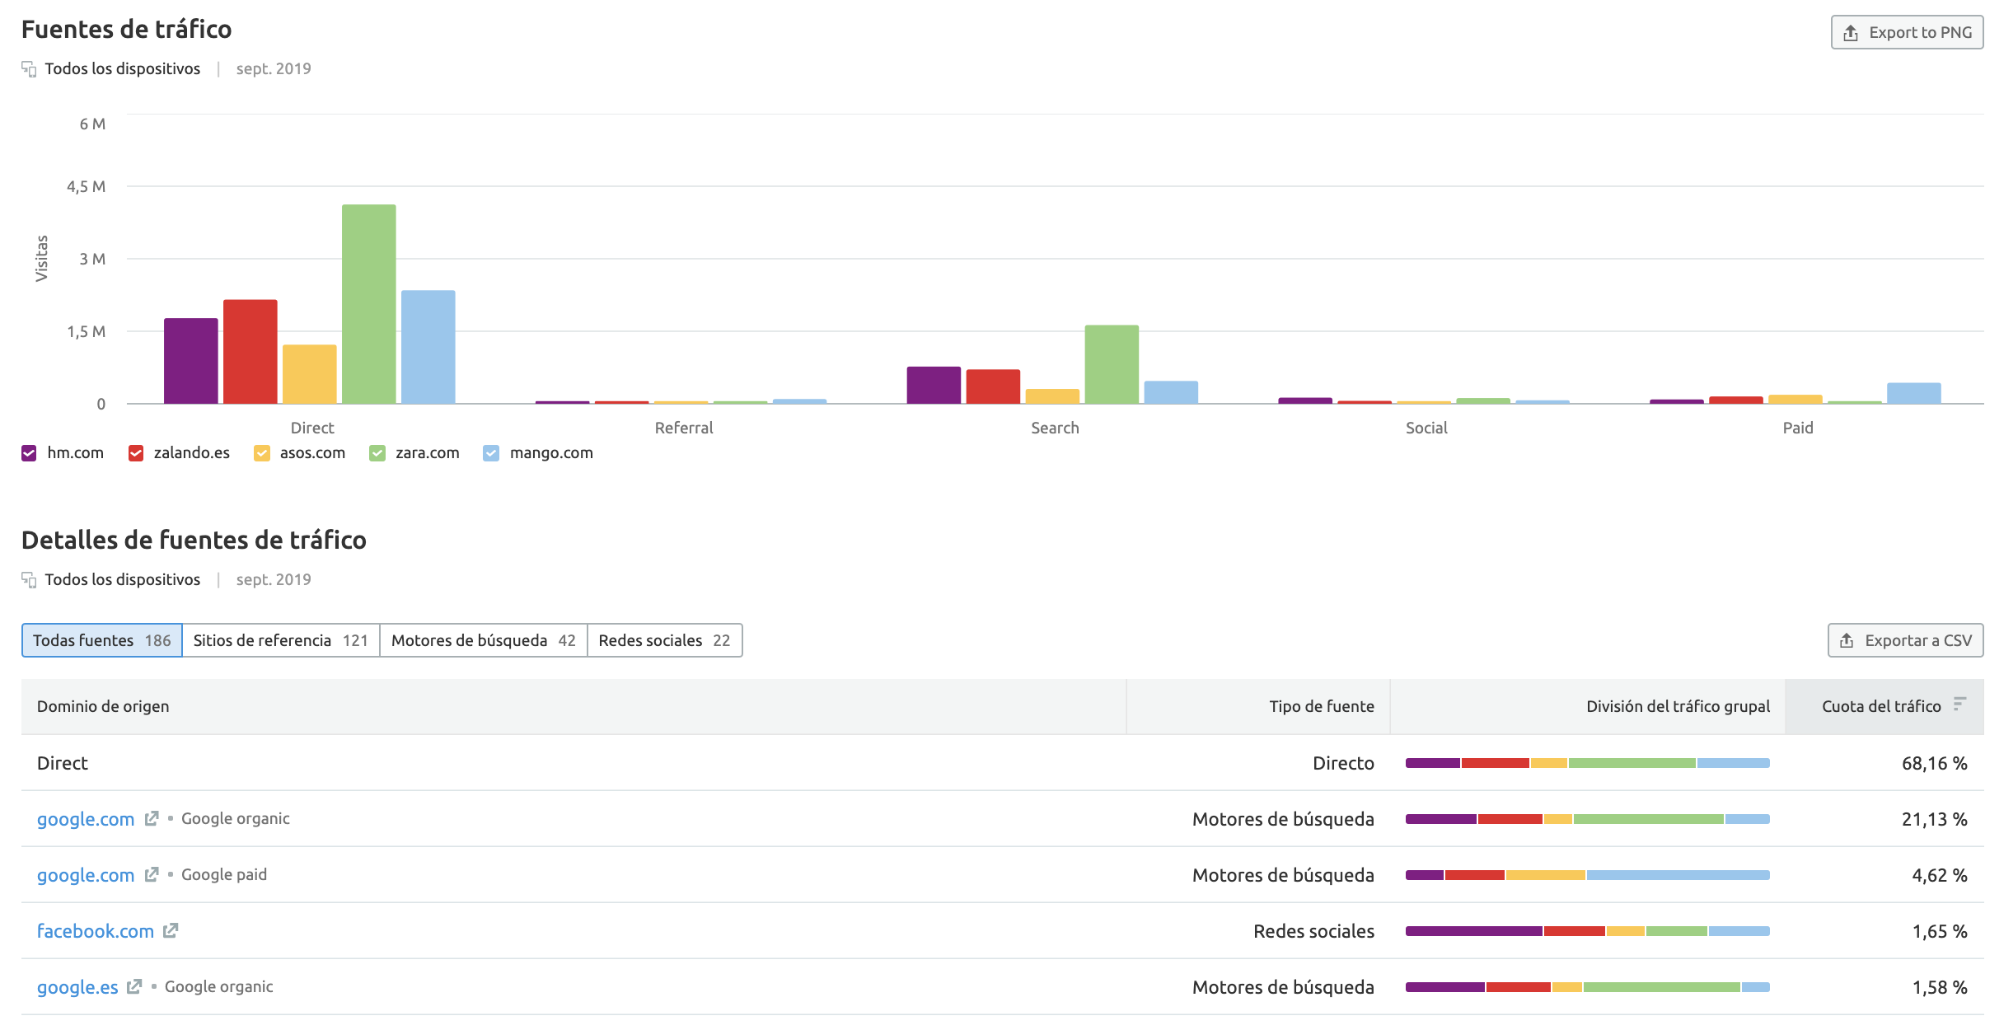The height and width of the screenshot is (1027, 1999).
Task: Click the Social axis label on chart
Action: pyautogui.click(x=1426, y=428)
